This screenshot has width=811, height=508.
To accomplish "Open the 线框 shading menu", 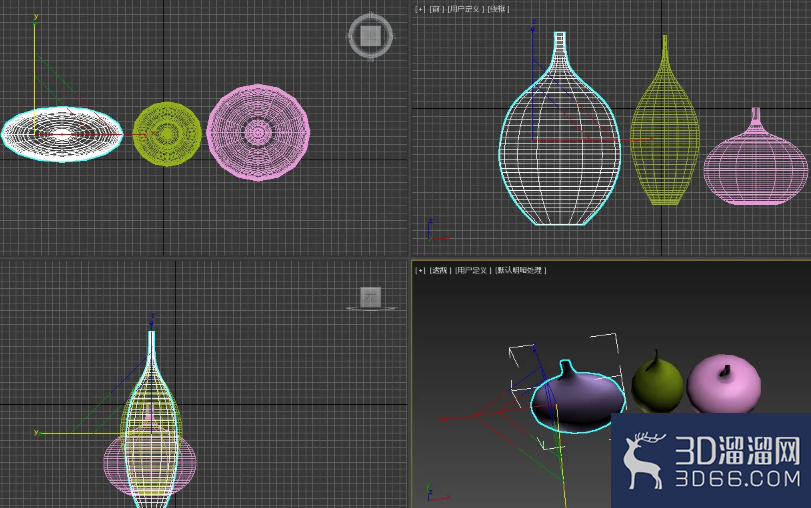I will click(x=499, y=9).
